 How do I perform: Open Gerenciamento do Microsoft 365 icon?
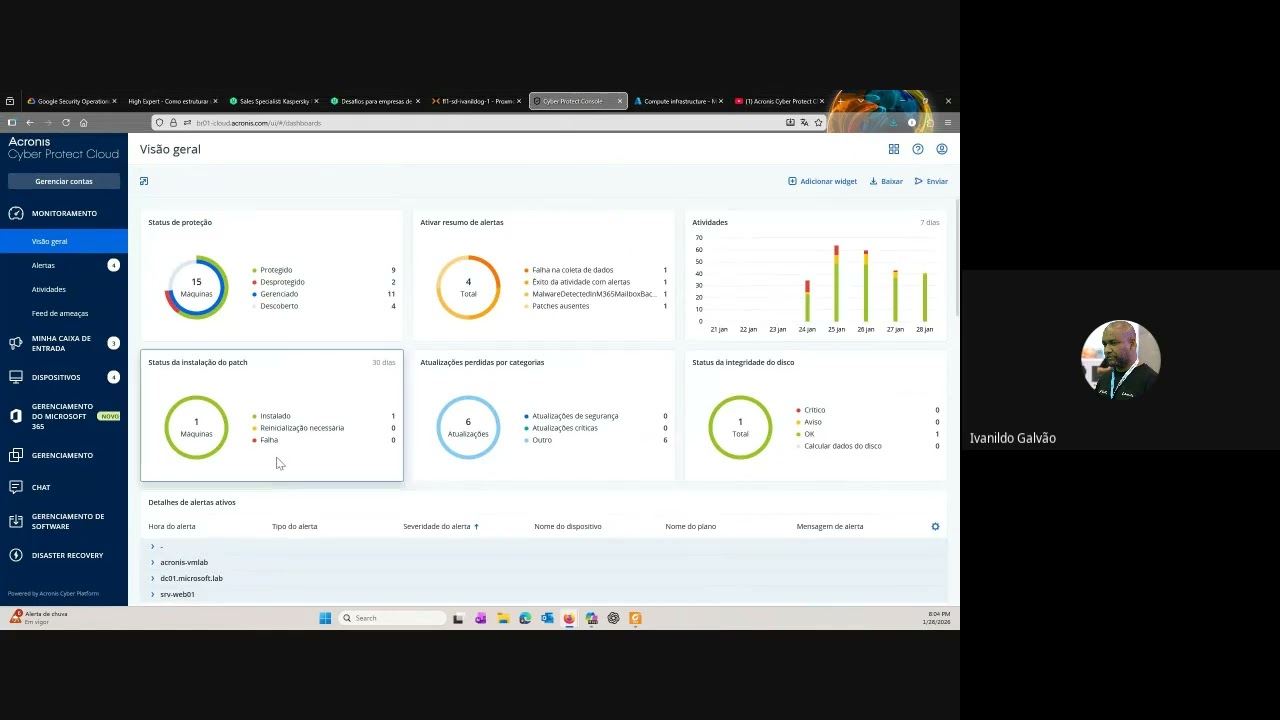15,416
